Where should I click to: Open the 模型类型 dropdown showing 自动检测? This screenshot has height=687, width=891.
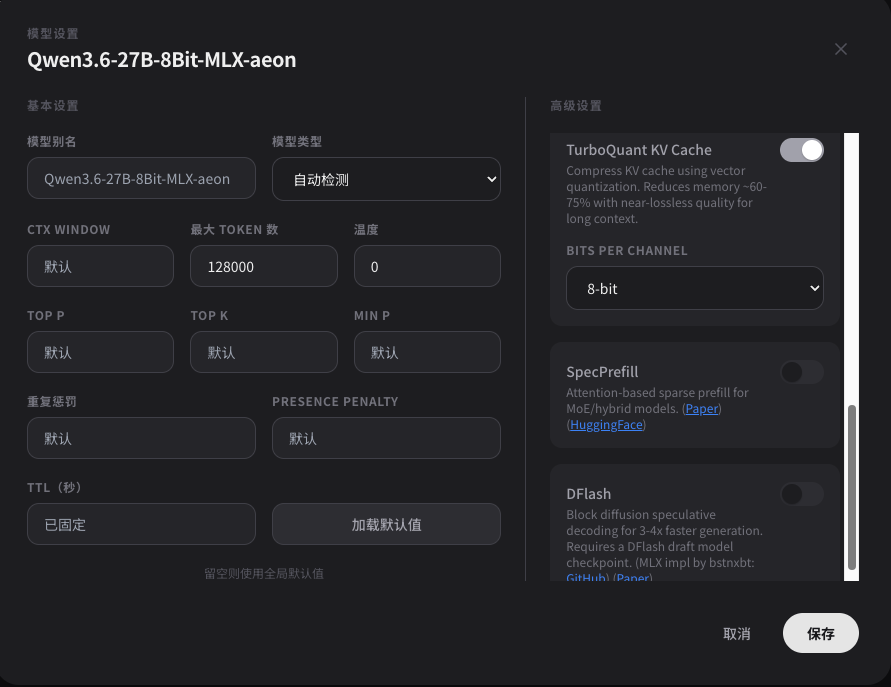(386, 179)
